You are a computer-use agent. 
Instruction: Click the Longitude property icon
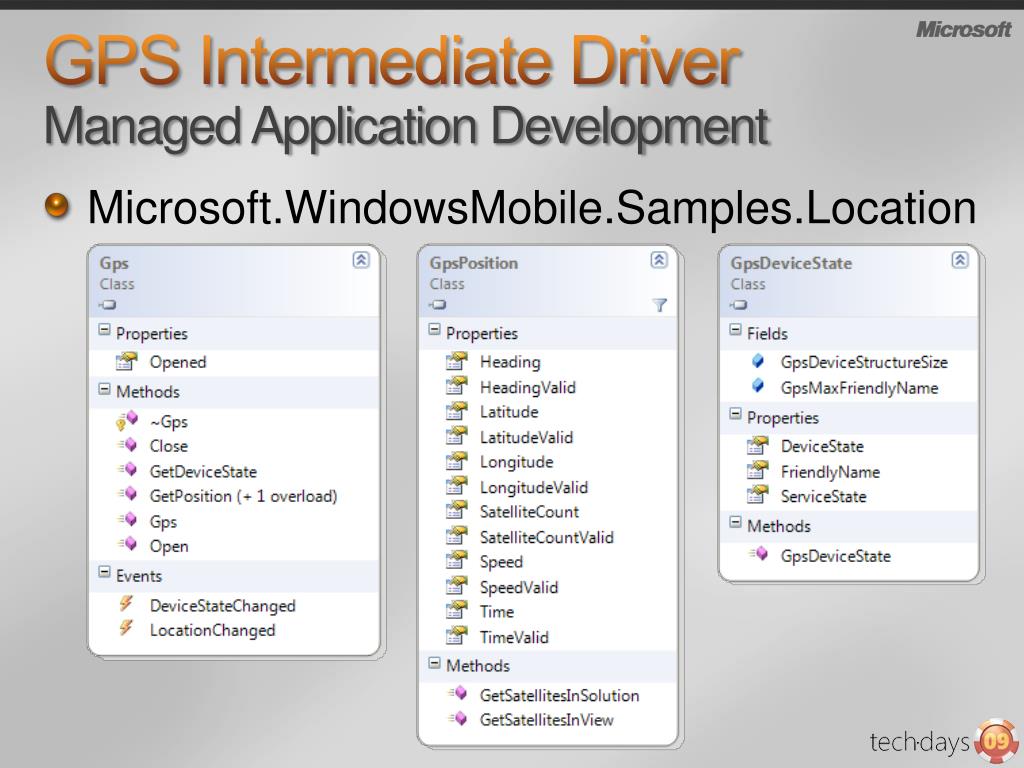[x=457, y=461]
